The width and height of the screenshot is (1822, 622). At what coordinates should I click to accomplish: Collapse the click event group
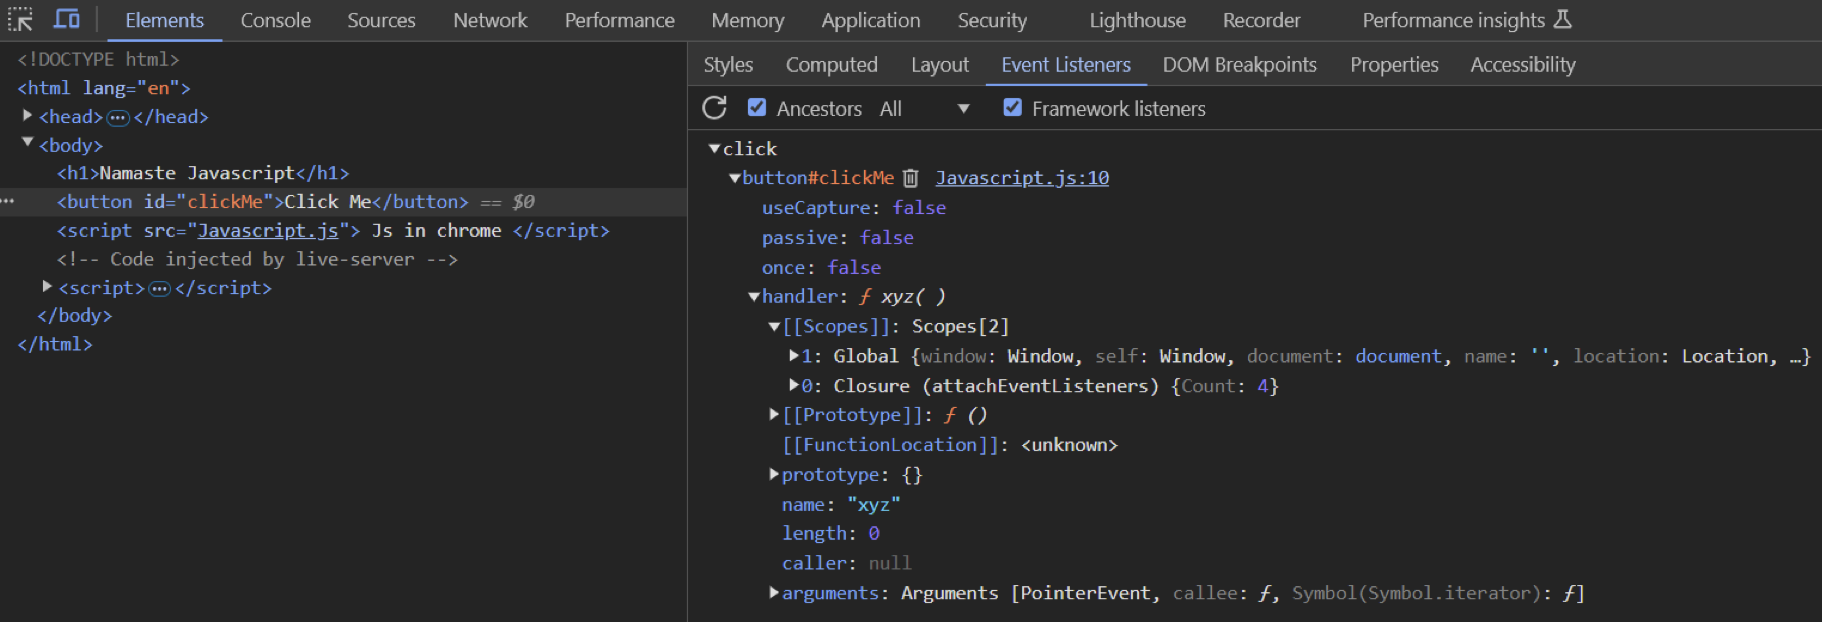pos(714,148)
